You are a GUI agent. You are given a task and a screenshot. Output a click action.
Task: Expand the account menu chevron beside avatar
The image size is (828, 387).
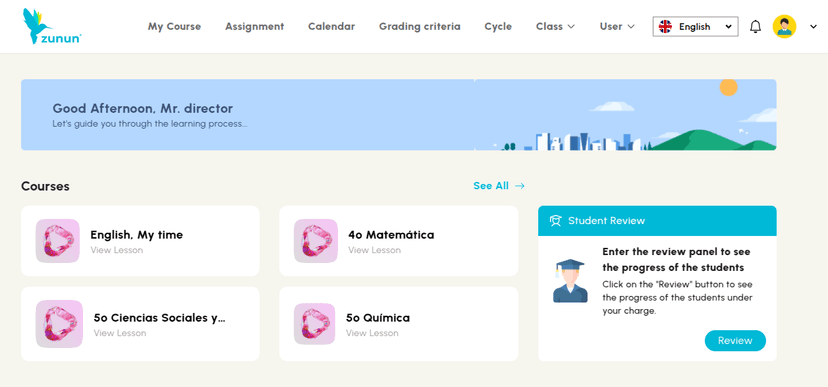[x=813, y=26]
